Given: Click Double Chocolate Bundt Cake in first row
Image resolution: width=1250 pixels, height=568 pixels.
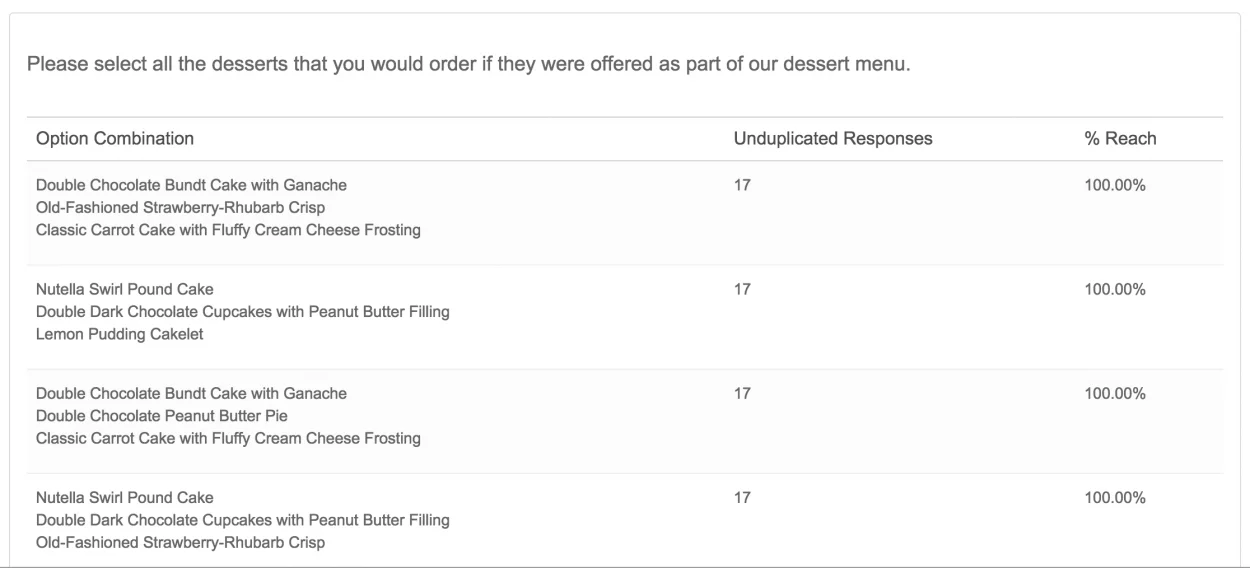Looking at the screenshot, I should pos(191,186).
